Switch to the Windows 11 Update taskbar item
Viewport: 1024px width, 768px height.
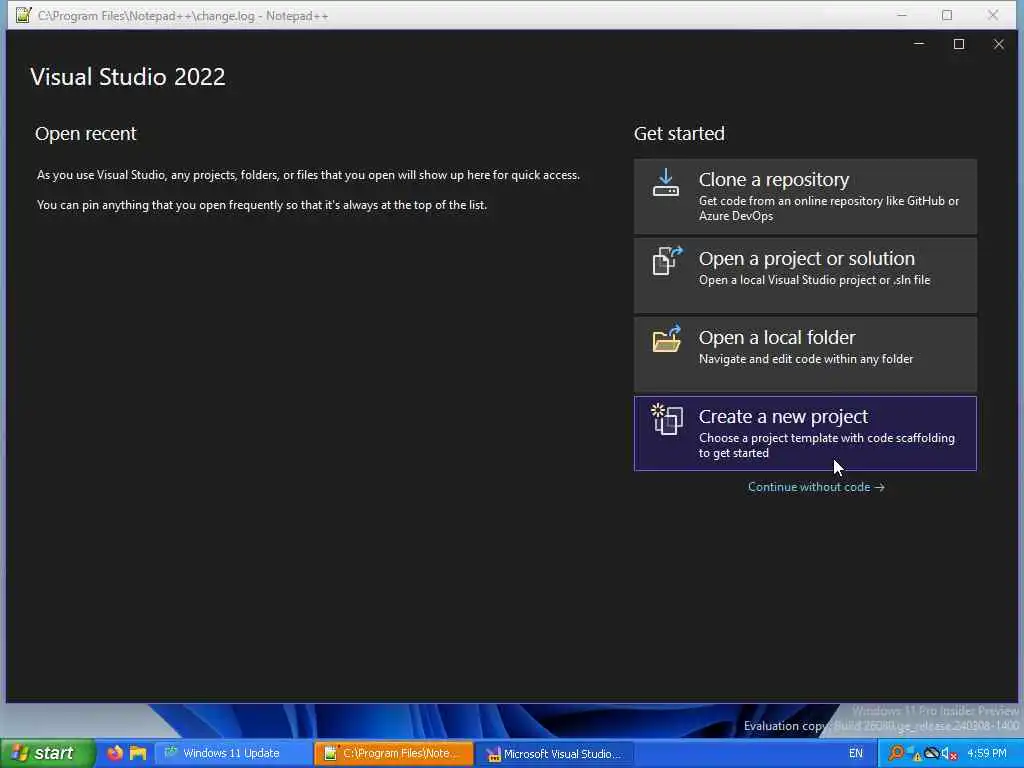233,753
